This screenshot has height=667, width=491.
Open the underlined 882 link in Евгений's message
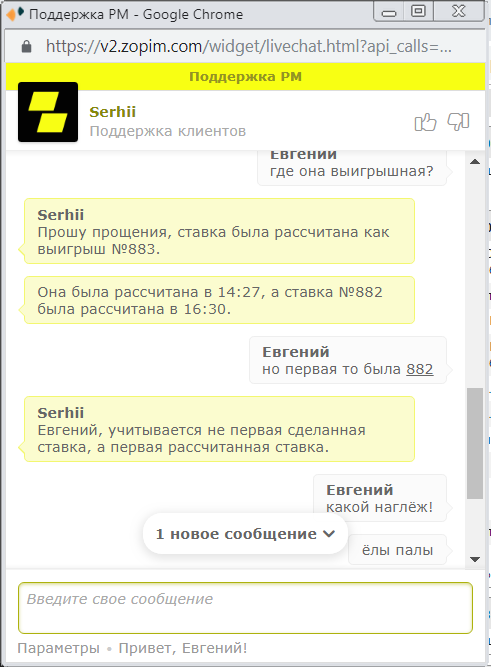click(420, 369)
